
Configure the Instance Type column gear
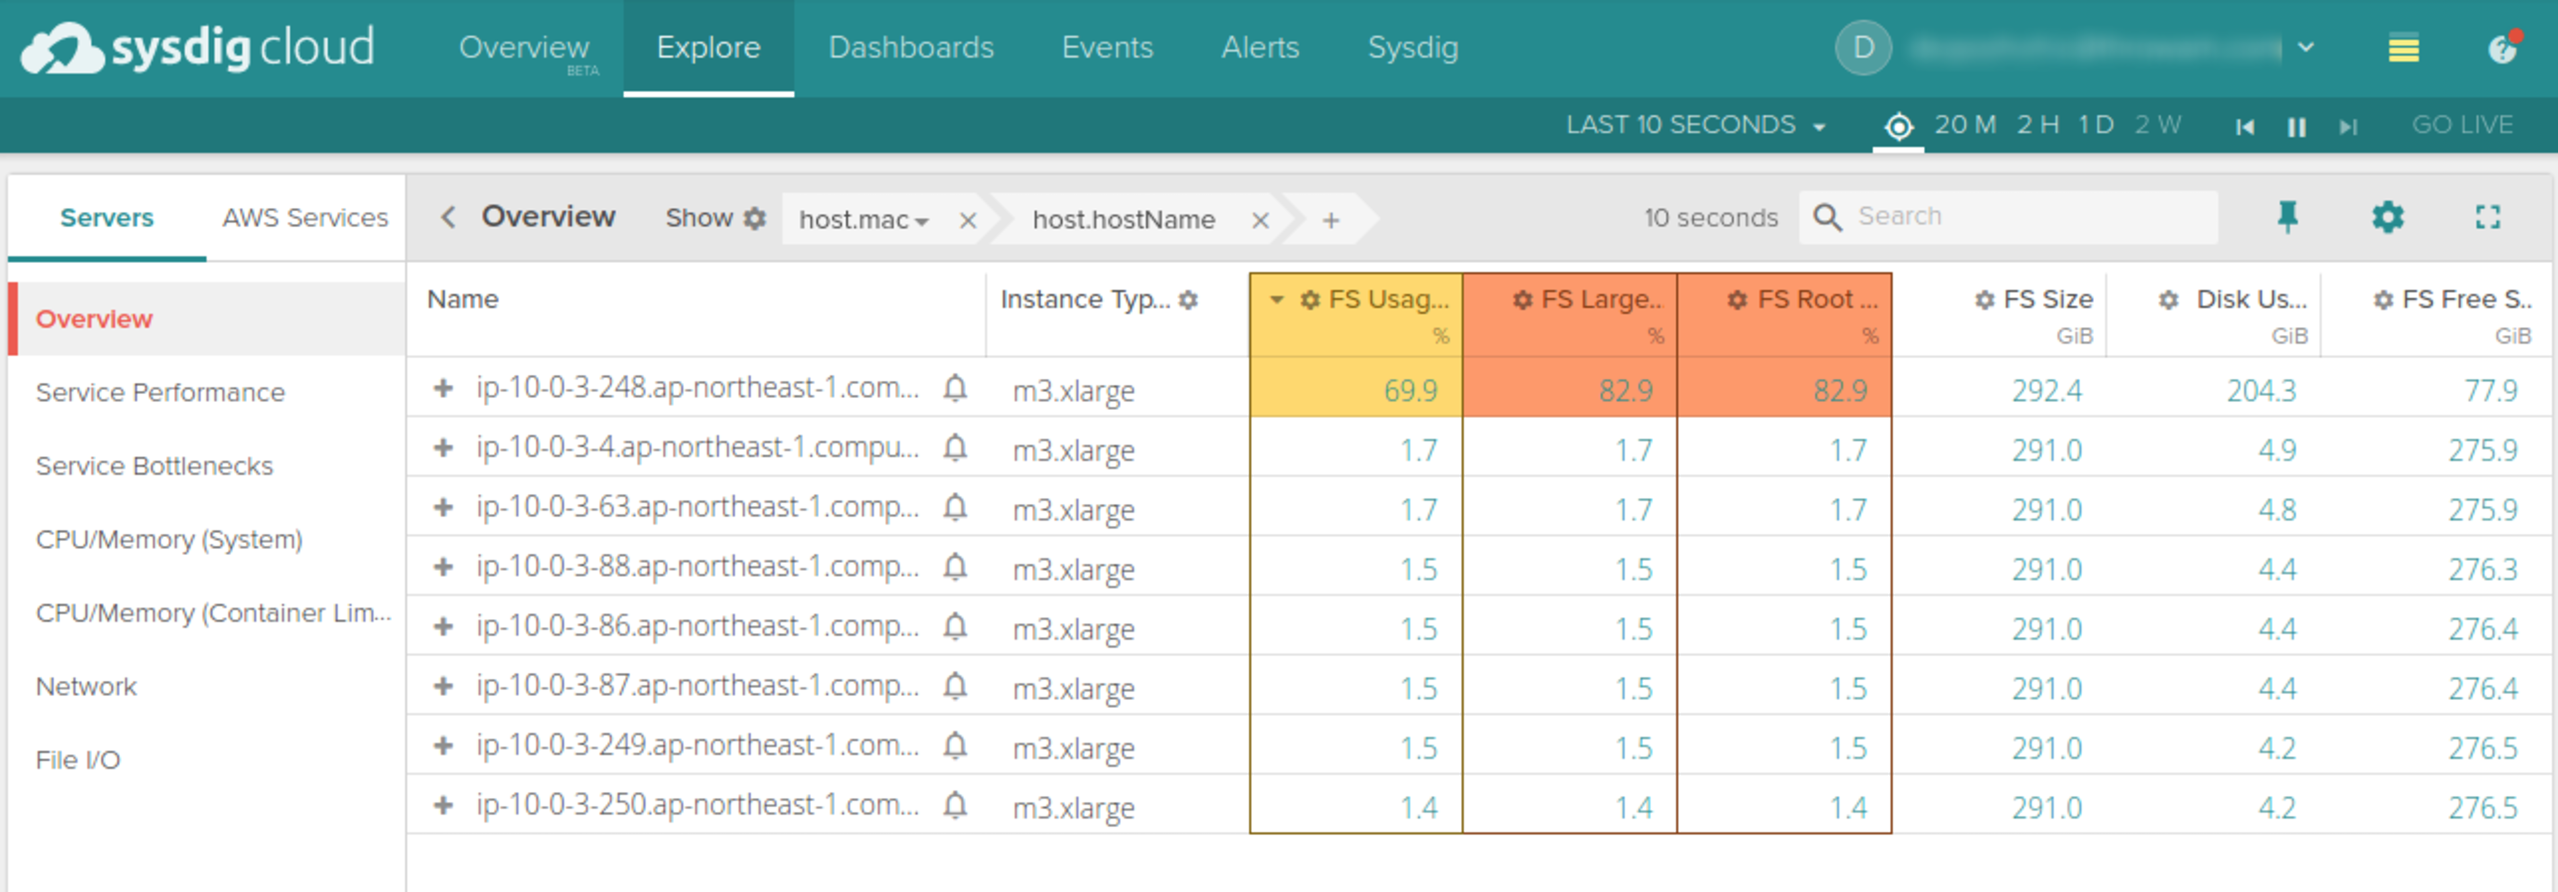click(x=1188, y=300)
